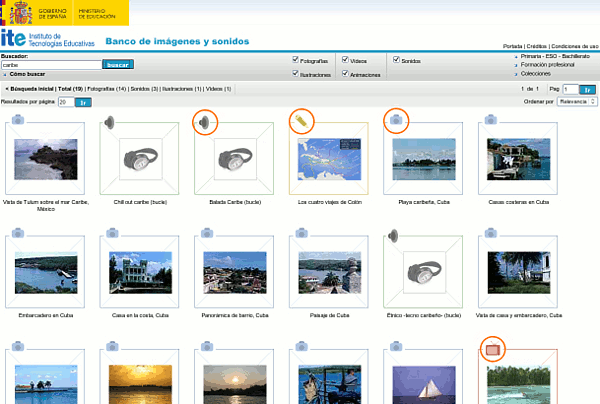
Task: Open the Embarcadero en Cuba thumbnail
Action: [x=46, y=272]
